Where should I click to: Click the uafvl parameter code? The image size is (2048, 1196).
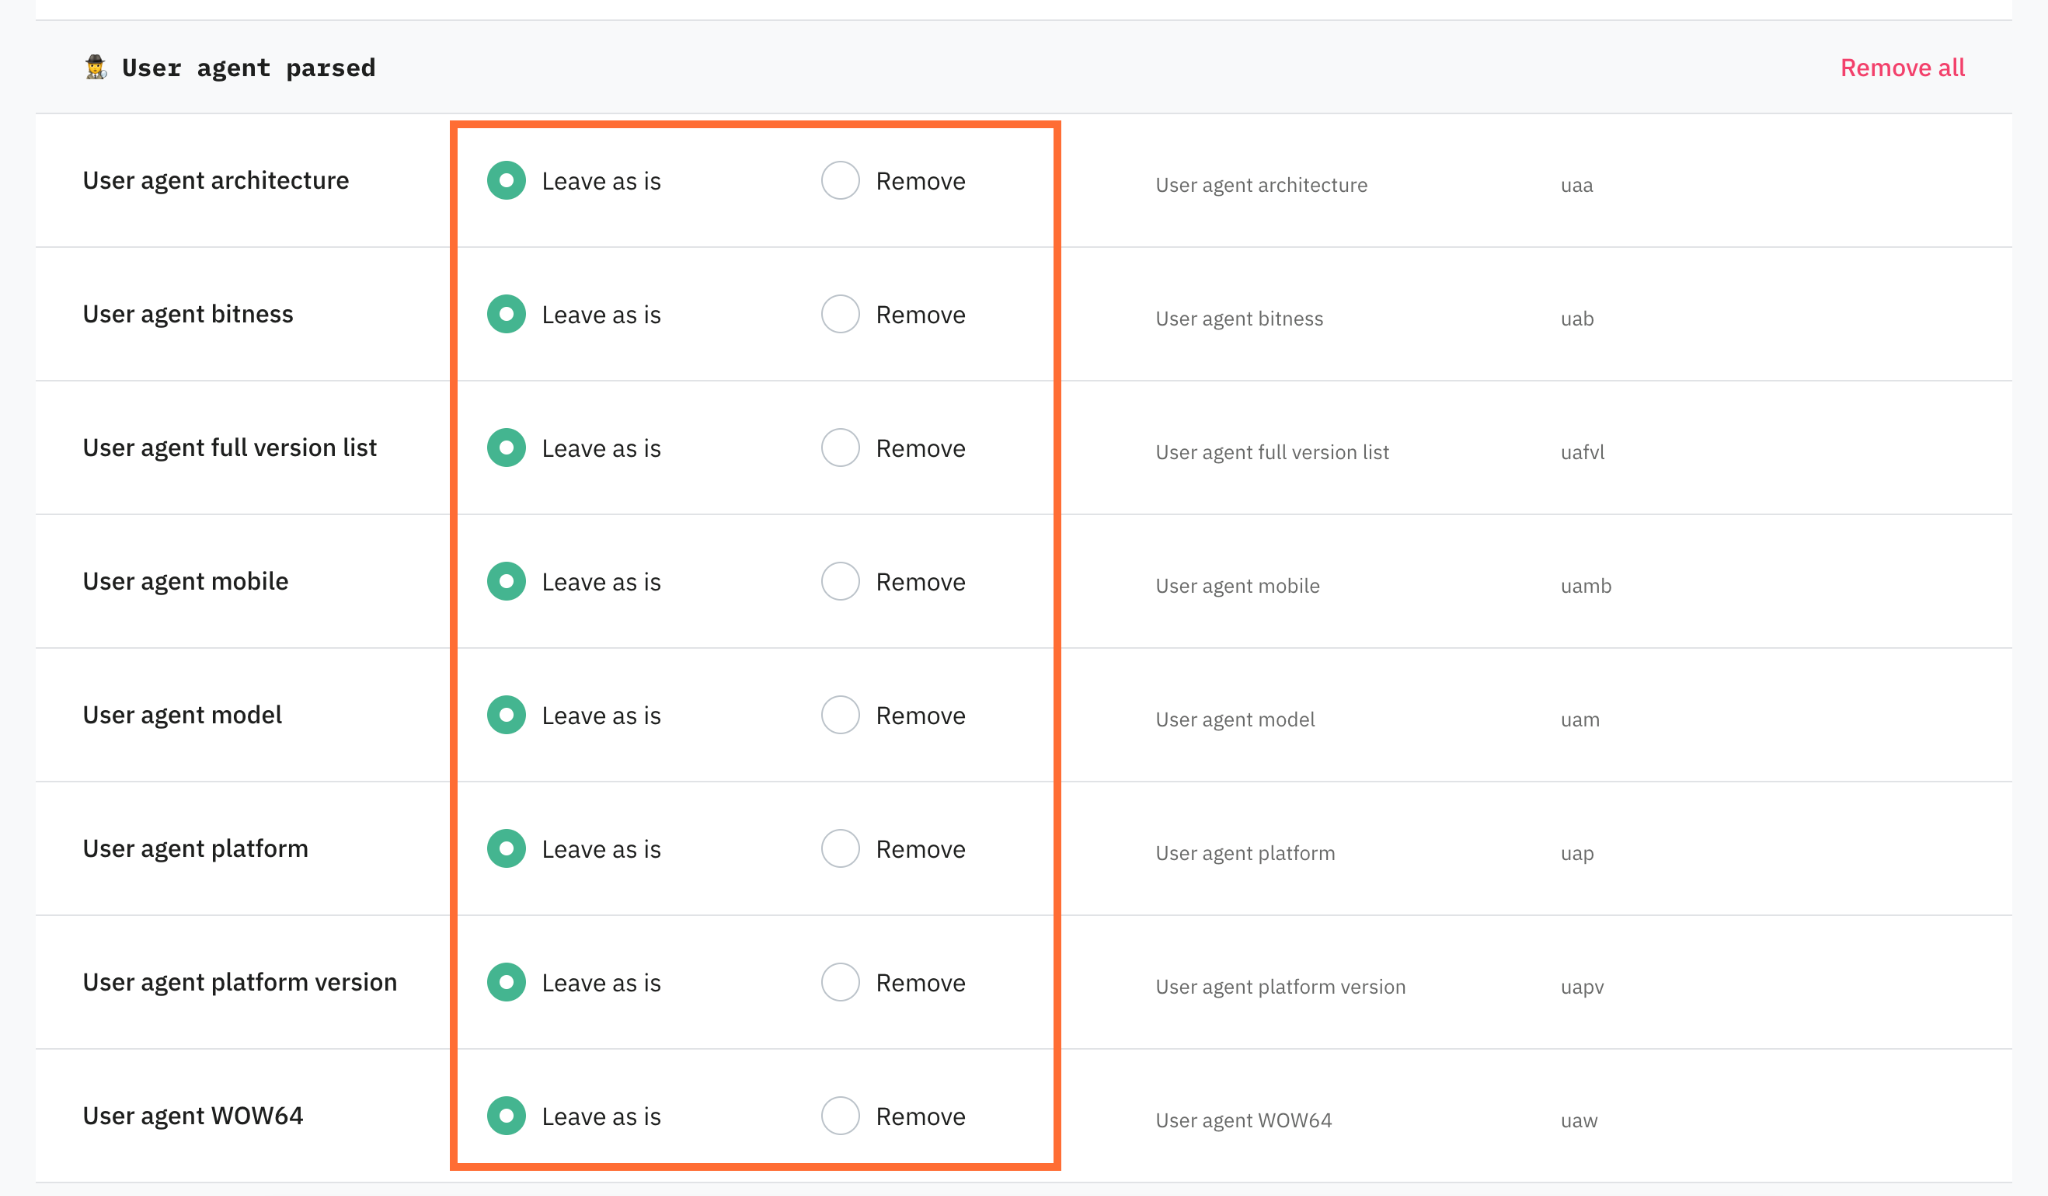tap(1582, 452)
